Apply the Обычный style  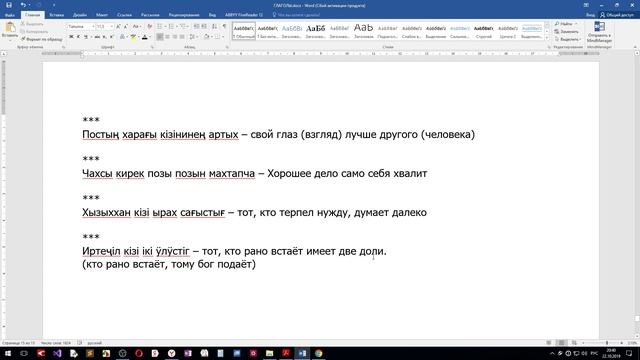244,31
